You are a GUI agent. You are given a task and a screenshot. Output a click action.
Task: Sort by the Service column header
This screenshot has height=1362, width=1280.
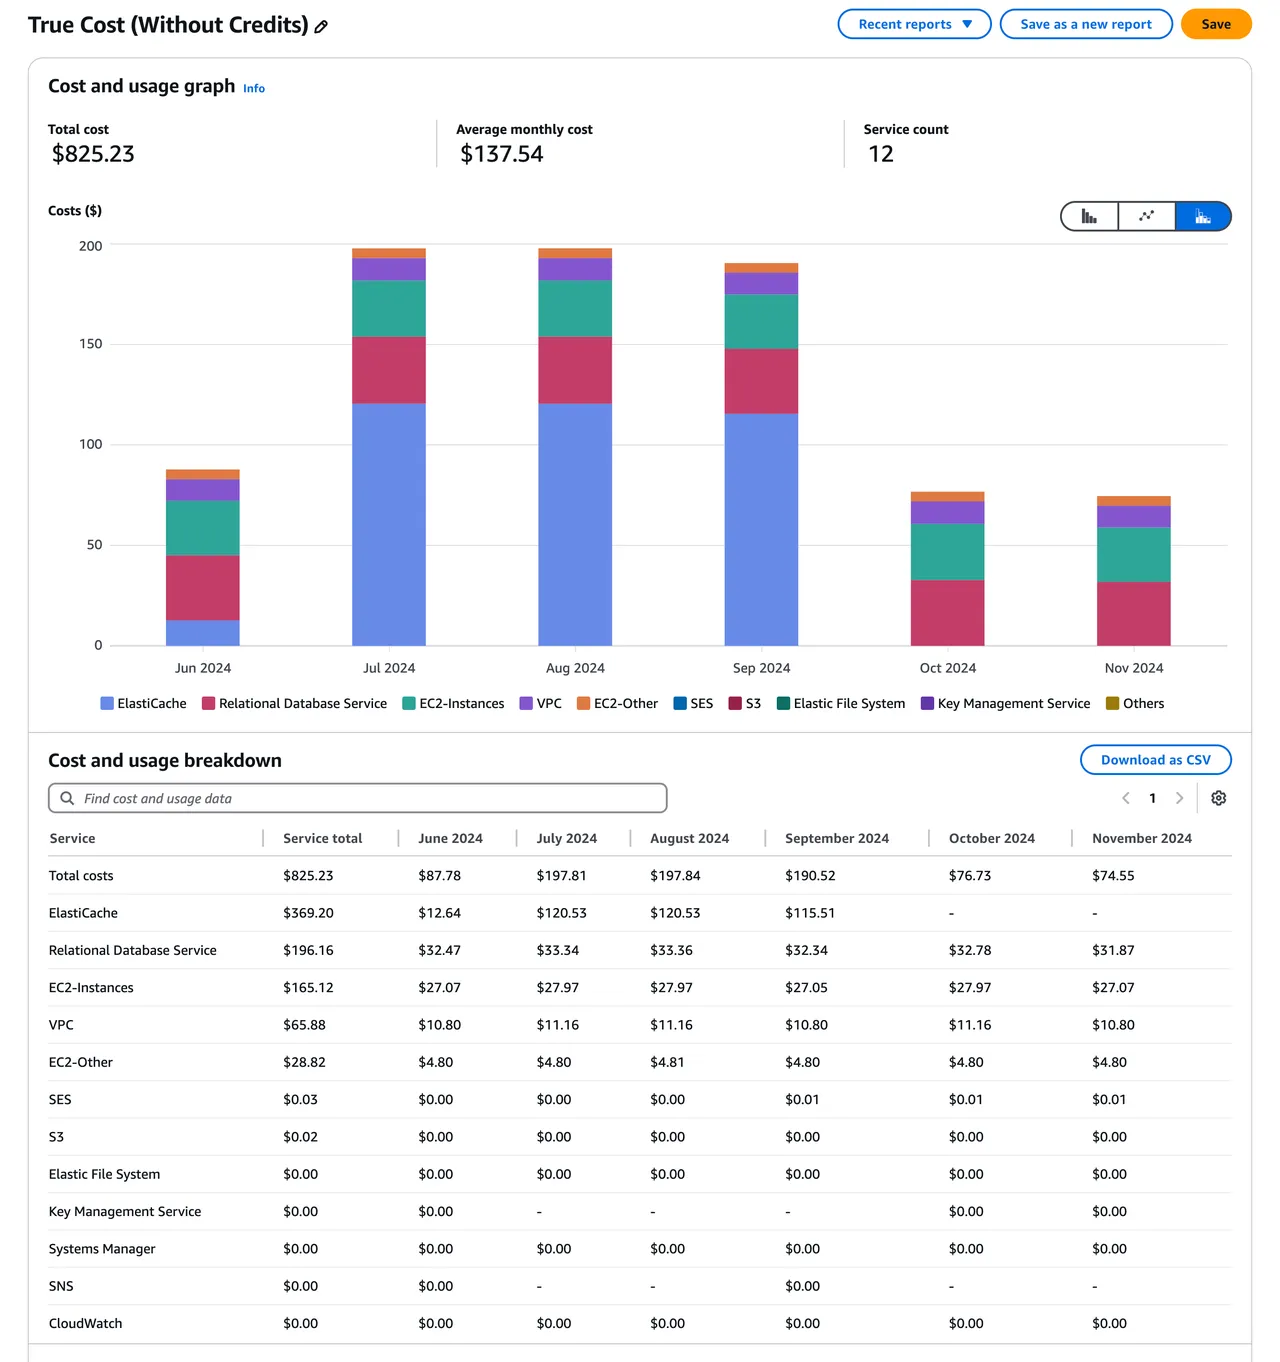click(72, 838)
